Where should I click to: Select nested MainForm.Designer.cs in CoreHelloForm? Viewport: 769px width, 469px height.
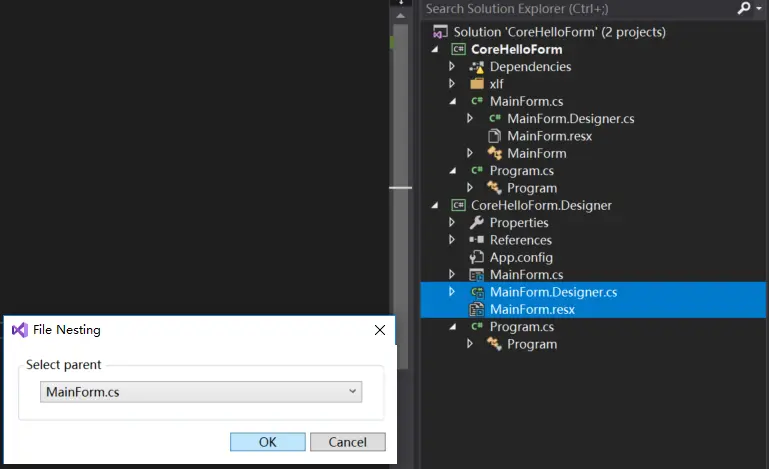coord(570,119)
